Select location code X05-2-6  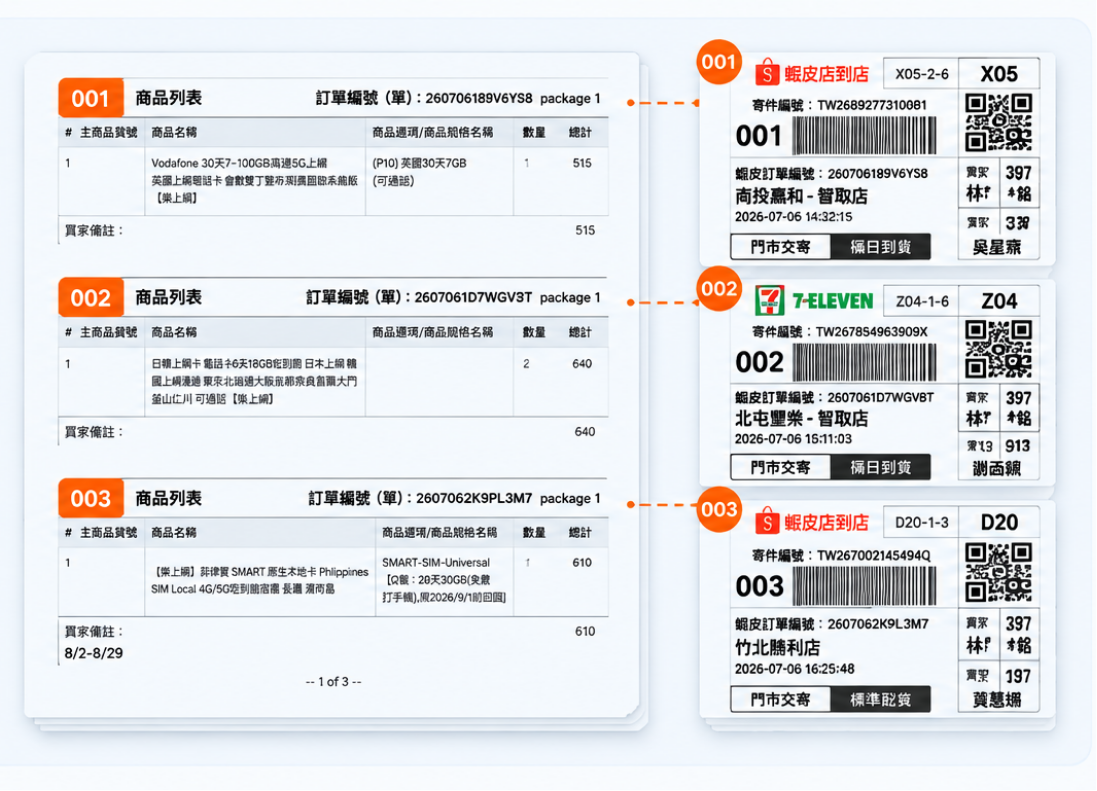922,74
